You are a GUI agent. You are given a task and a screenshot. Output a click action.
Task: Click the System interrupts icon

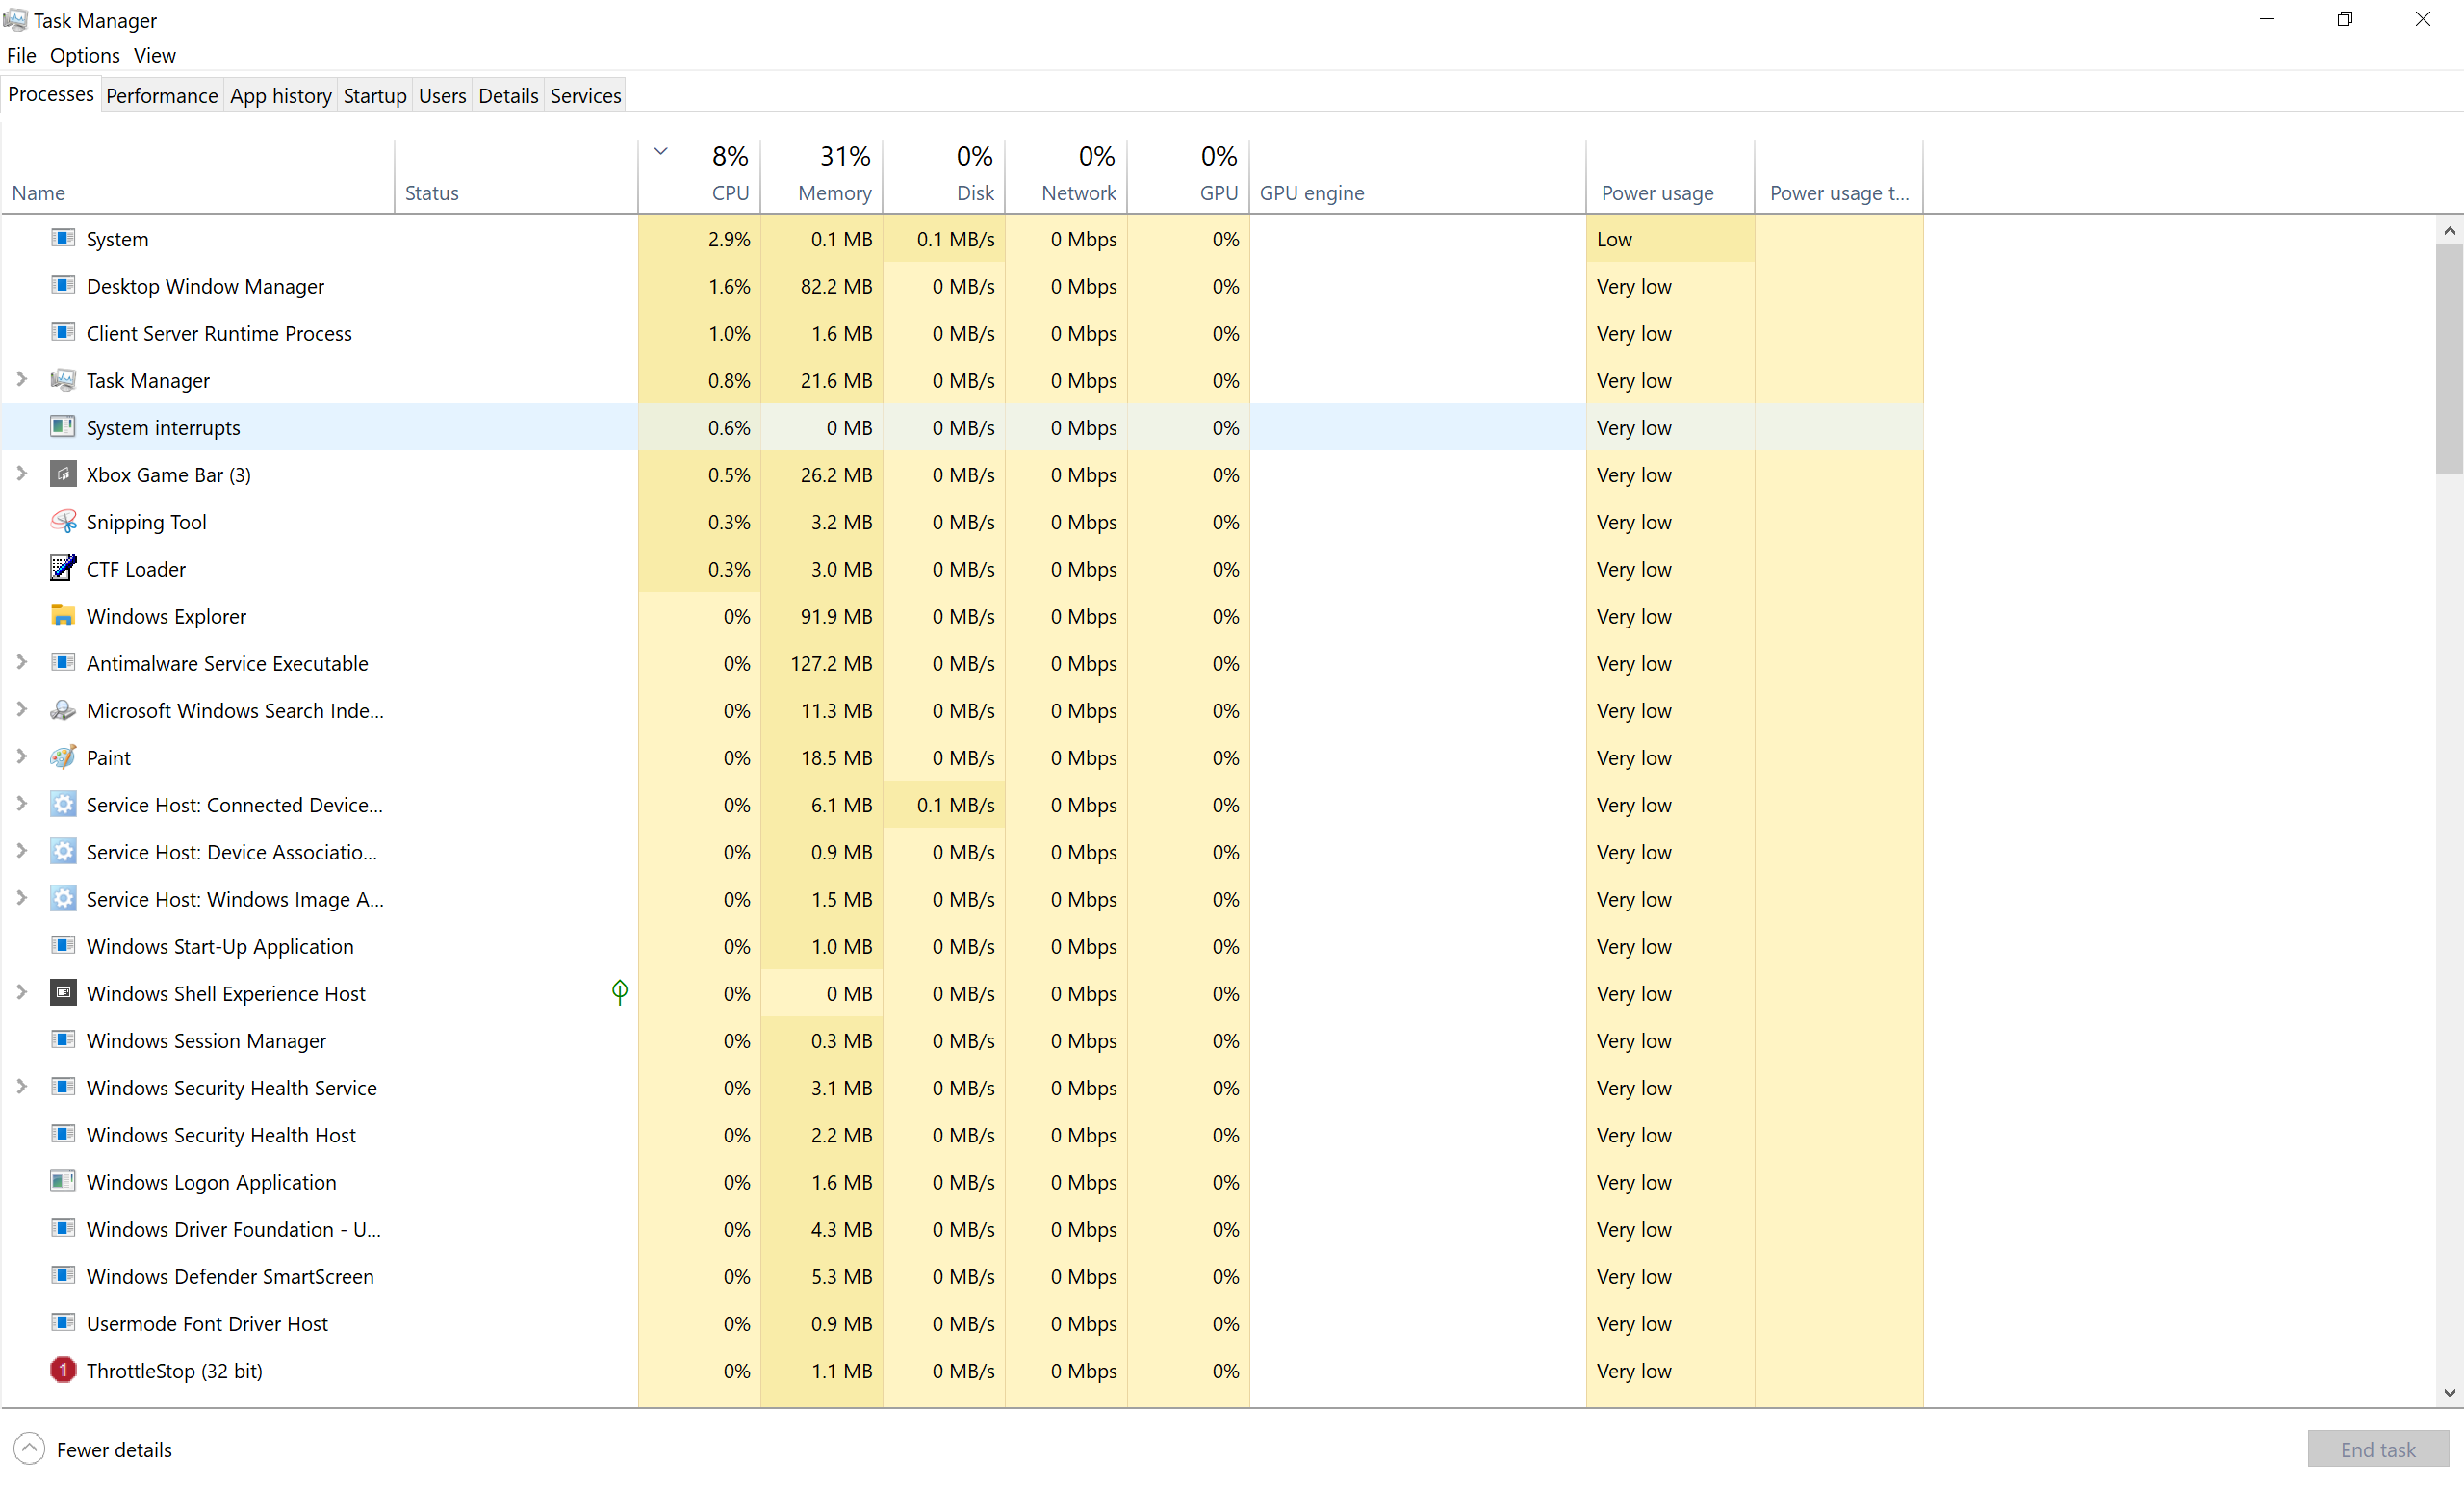tap(63, 426)
